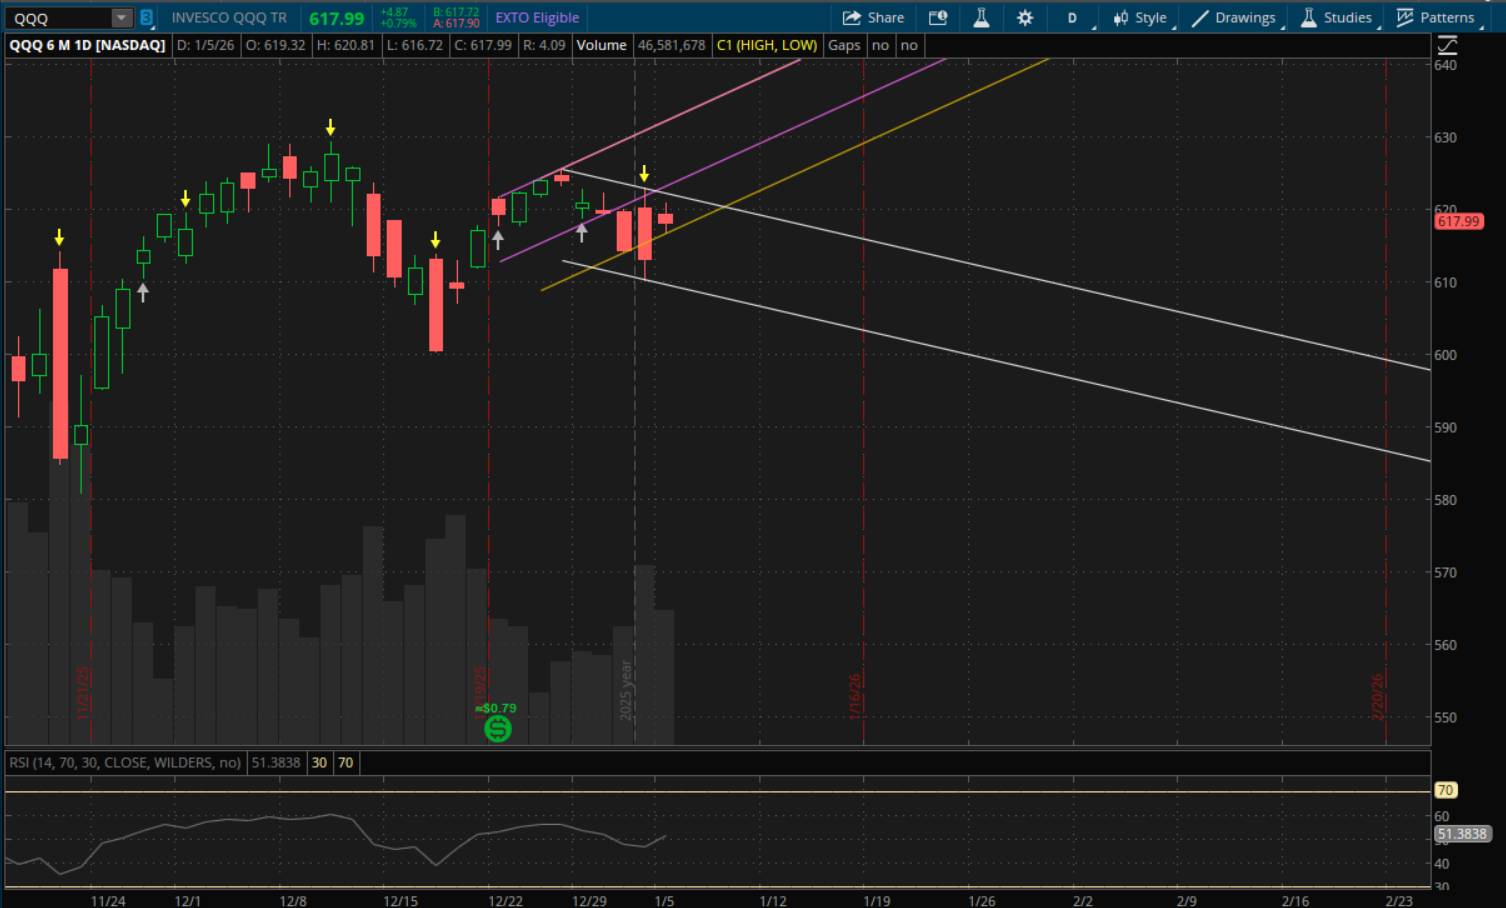Click white up arrow below 12/22 candle

(497, 240)
